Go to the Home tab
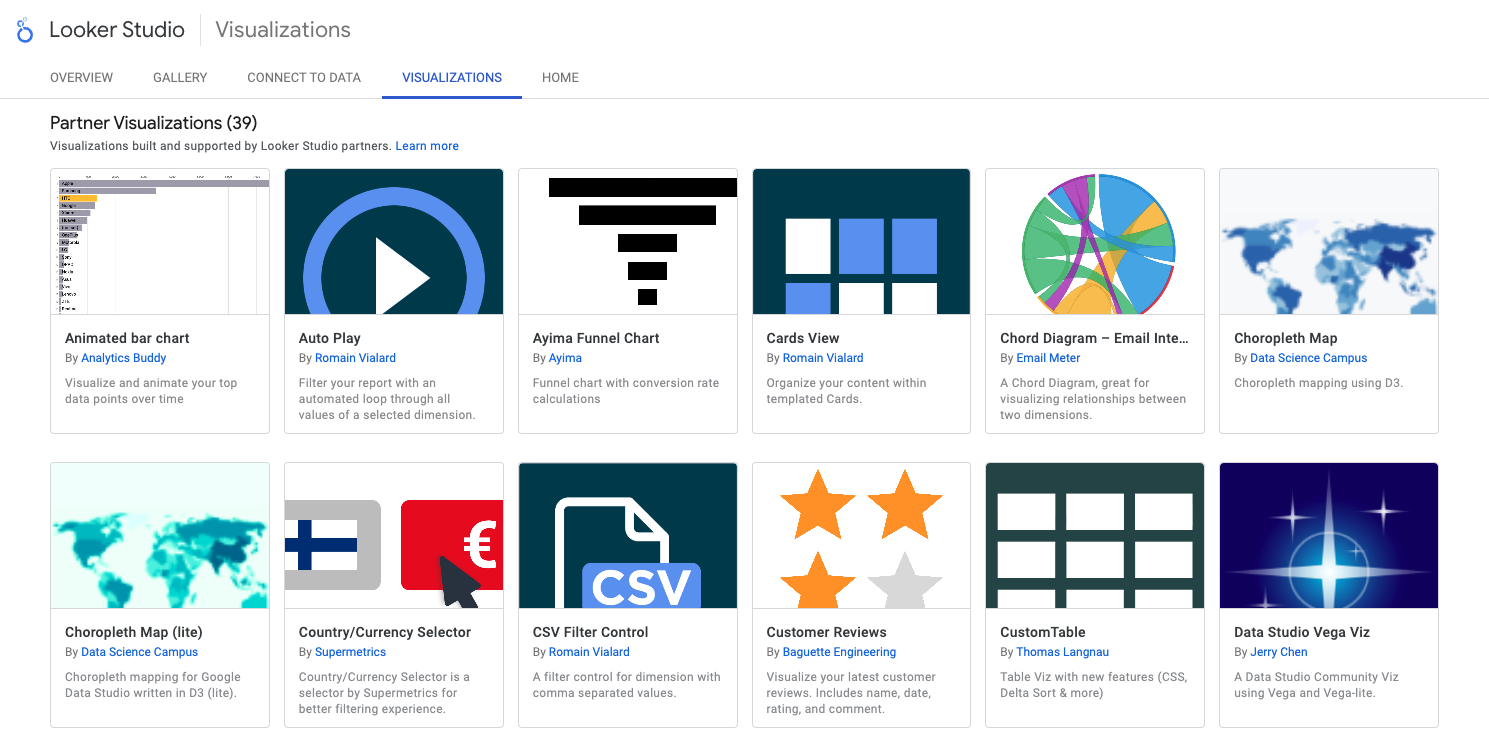Viewport: 1489px width, 749px height. pyautogui.click(x=560, y=77)
